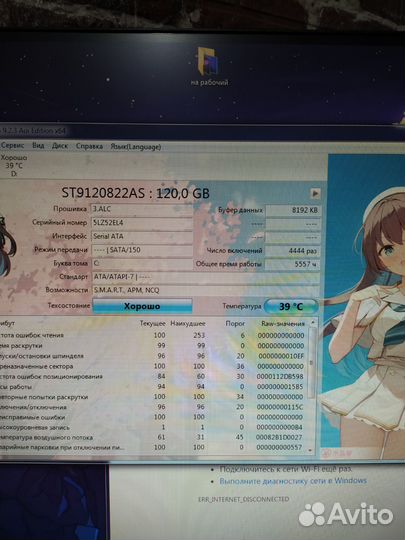
Task: Open the Справка menu
Action: pos(89,146)
